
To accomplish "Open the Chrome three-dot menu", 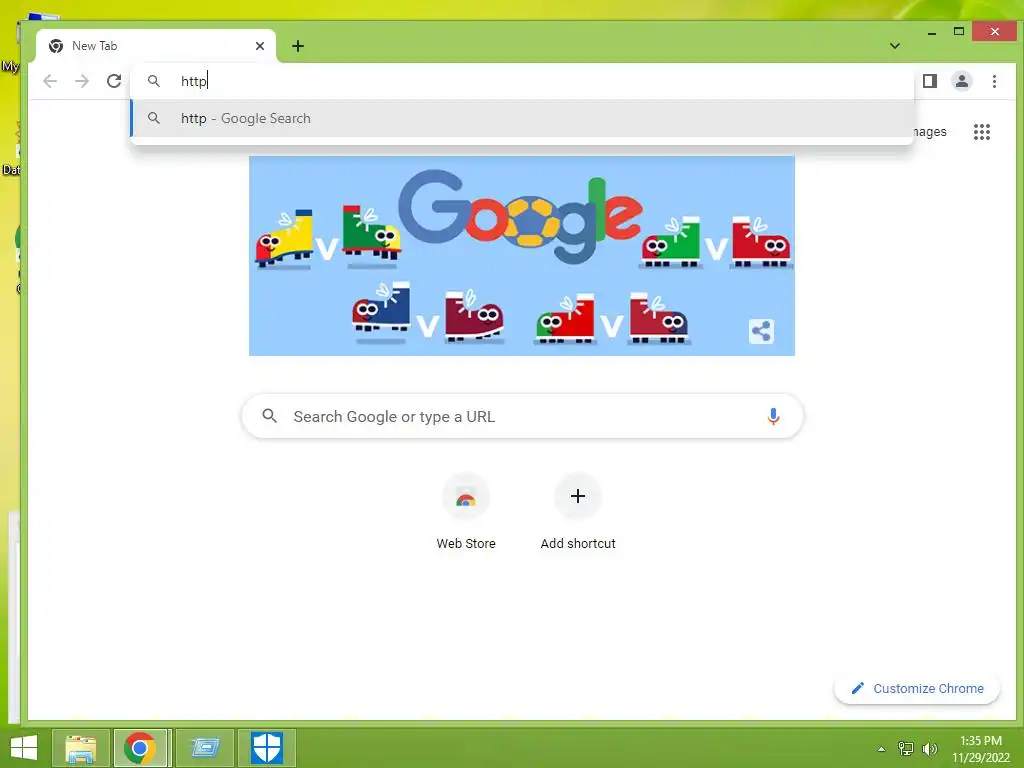I will point(994,81).
